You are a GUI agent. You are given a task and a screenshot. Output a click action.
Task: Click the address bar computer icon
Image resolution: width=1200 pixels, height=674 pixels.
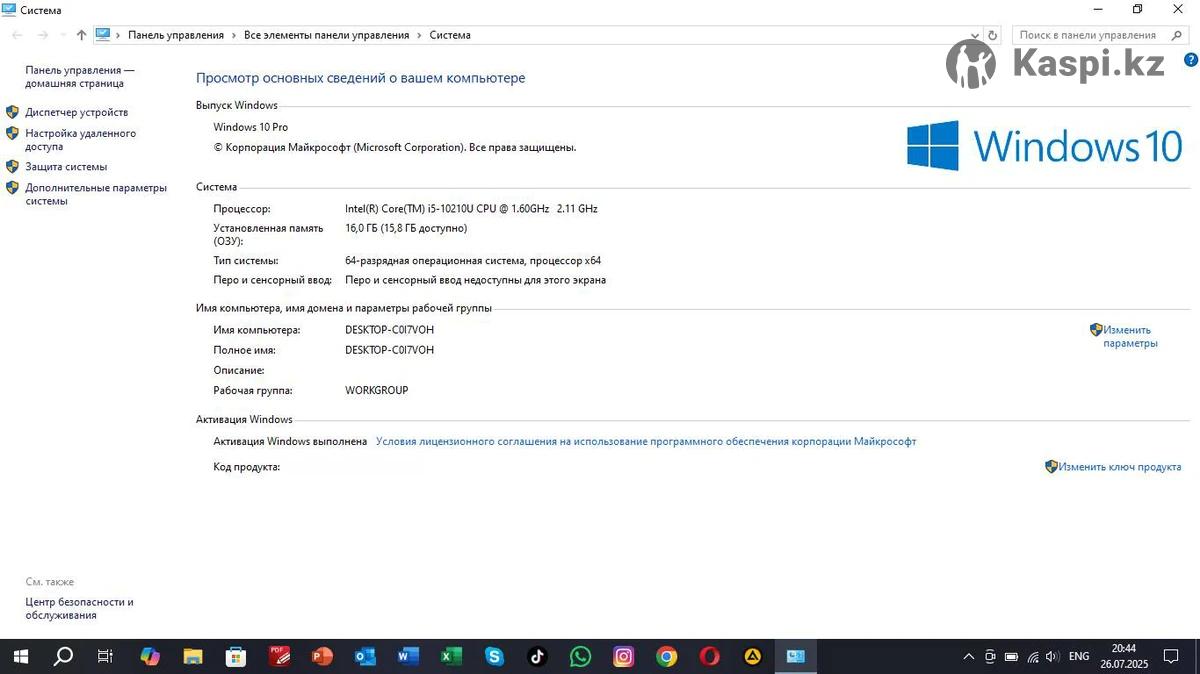103,35
